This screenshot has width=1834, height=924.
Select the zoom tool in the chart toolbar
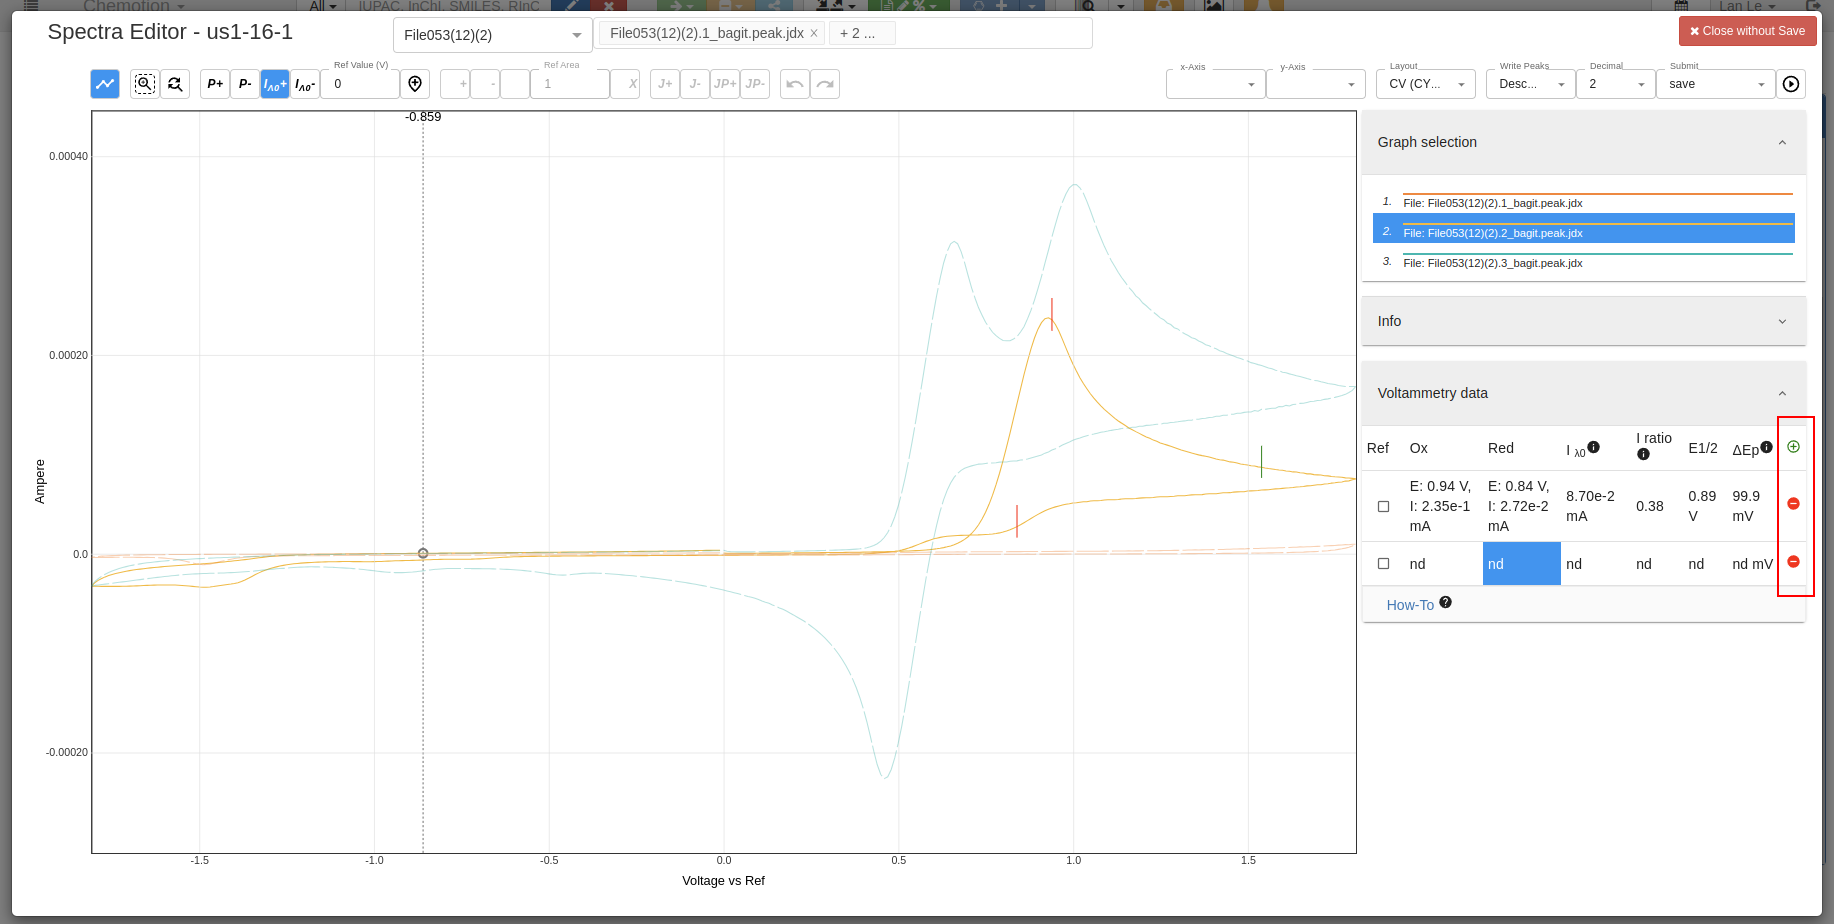144,84
